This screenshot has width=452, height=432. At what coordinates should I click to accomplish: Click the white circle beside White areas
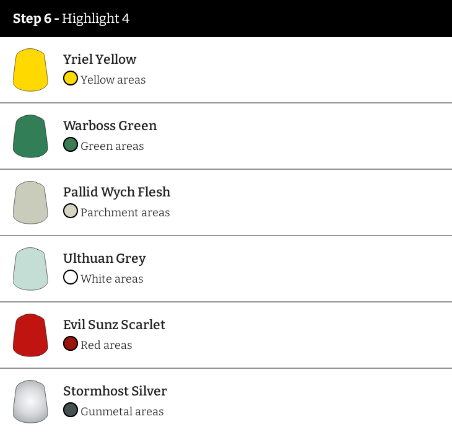[70, 277]
